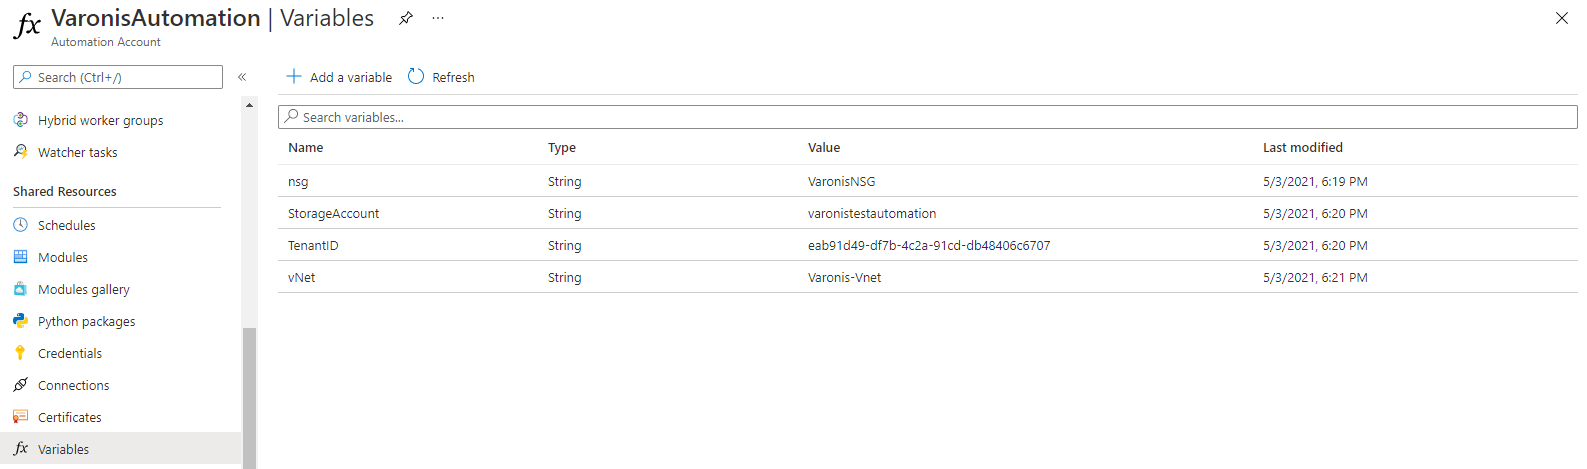The height and width of the screenshot is (469, 1587).
Task: Click the sidebar Search (Ctrl+/) box
Action: pos(118,77)
